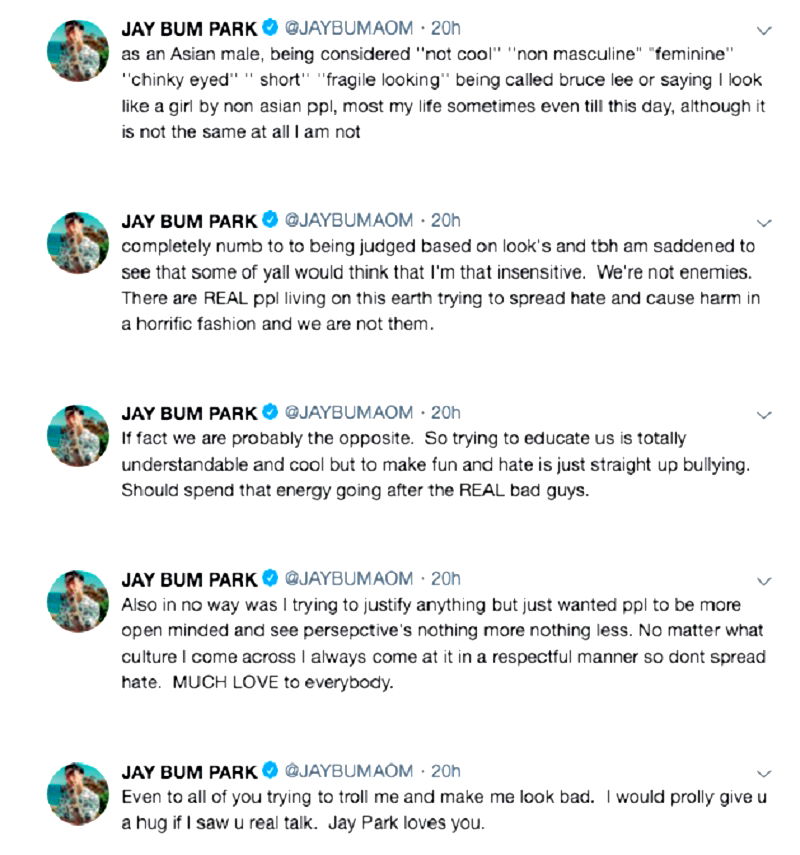
Task: Expand options chevron on "Even to all of you" tweet
Action: 765,773
